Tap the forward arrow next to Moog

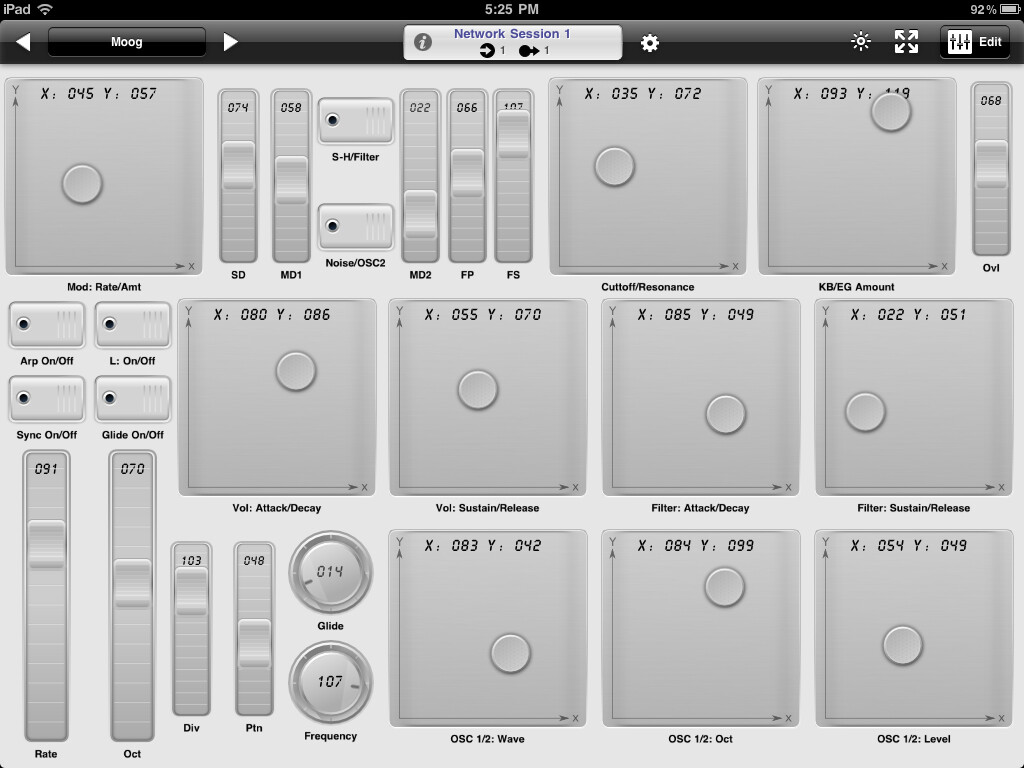tap(231, 40)
